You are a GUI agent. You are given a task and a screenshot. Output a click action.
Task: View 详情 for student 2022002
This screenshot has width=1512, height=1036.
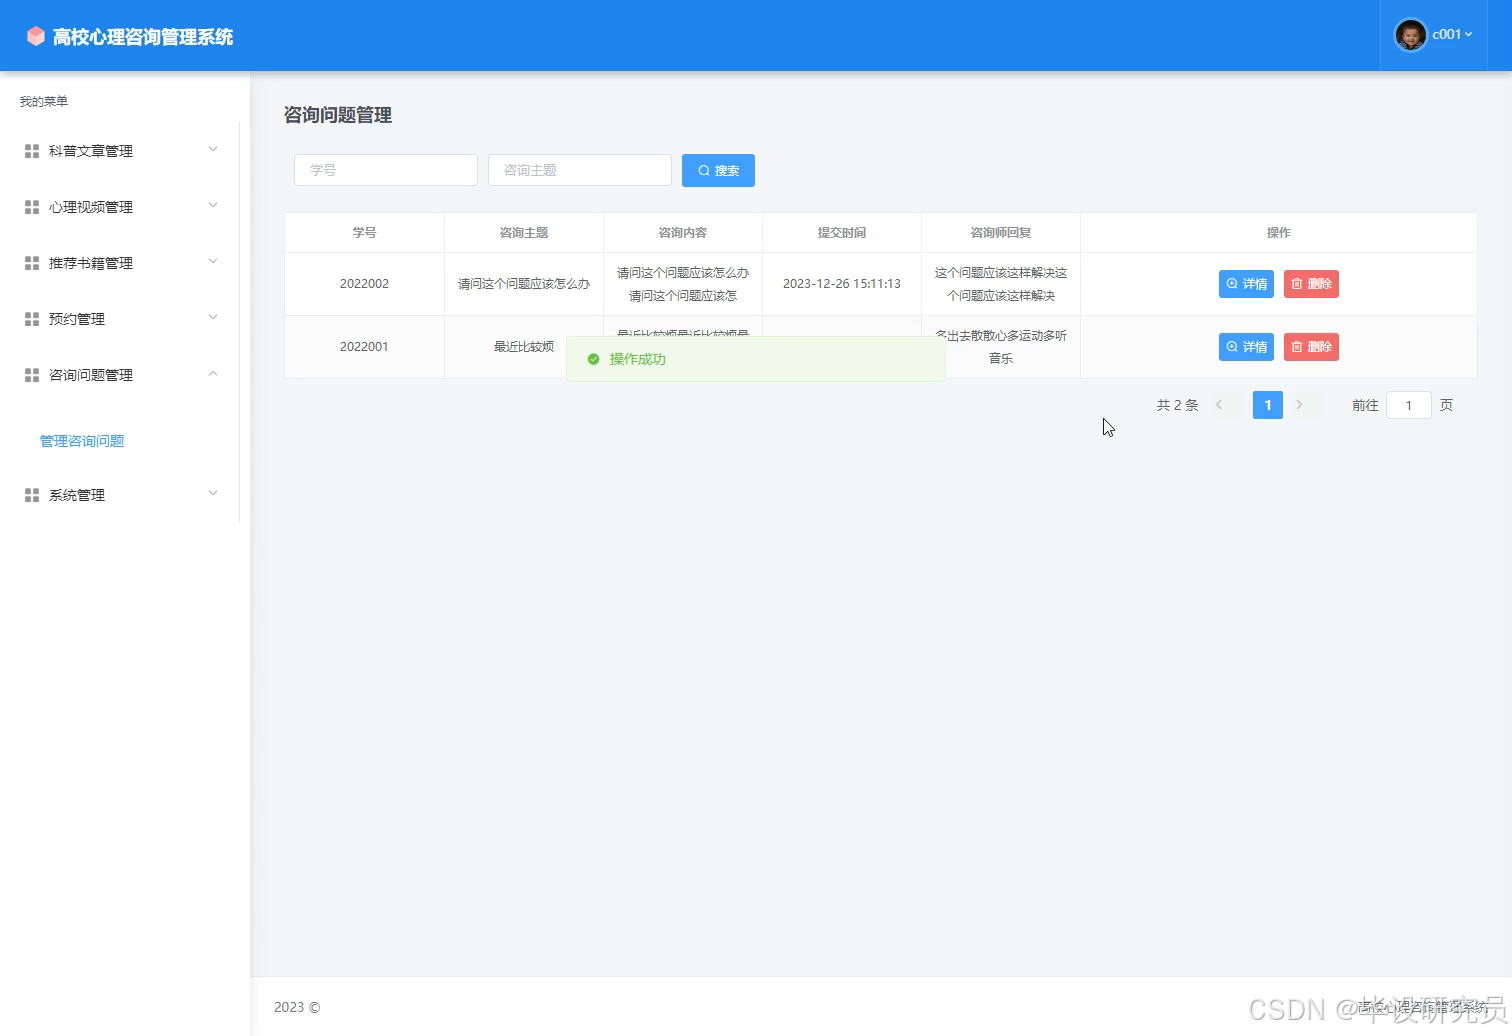coord(1246,284)
